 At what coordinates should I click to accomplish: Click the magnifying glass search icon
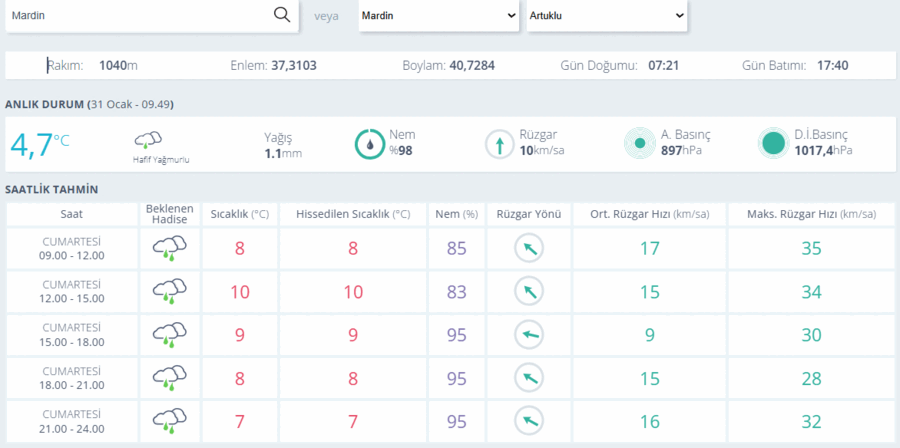pyautogui.click(x=282, y=15)
